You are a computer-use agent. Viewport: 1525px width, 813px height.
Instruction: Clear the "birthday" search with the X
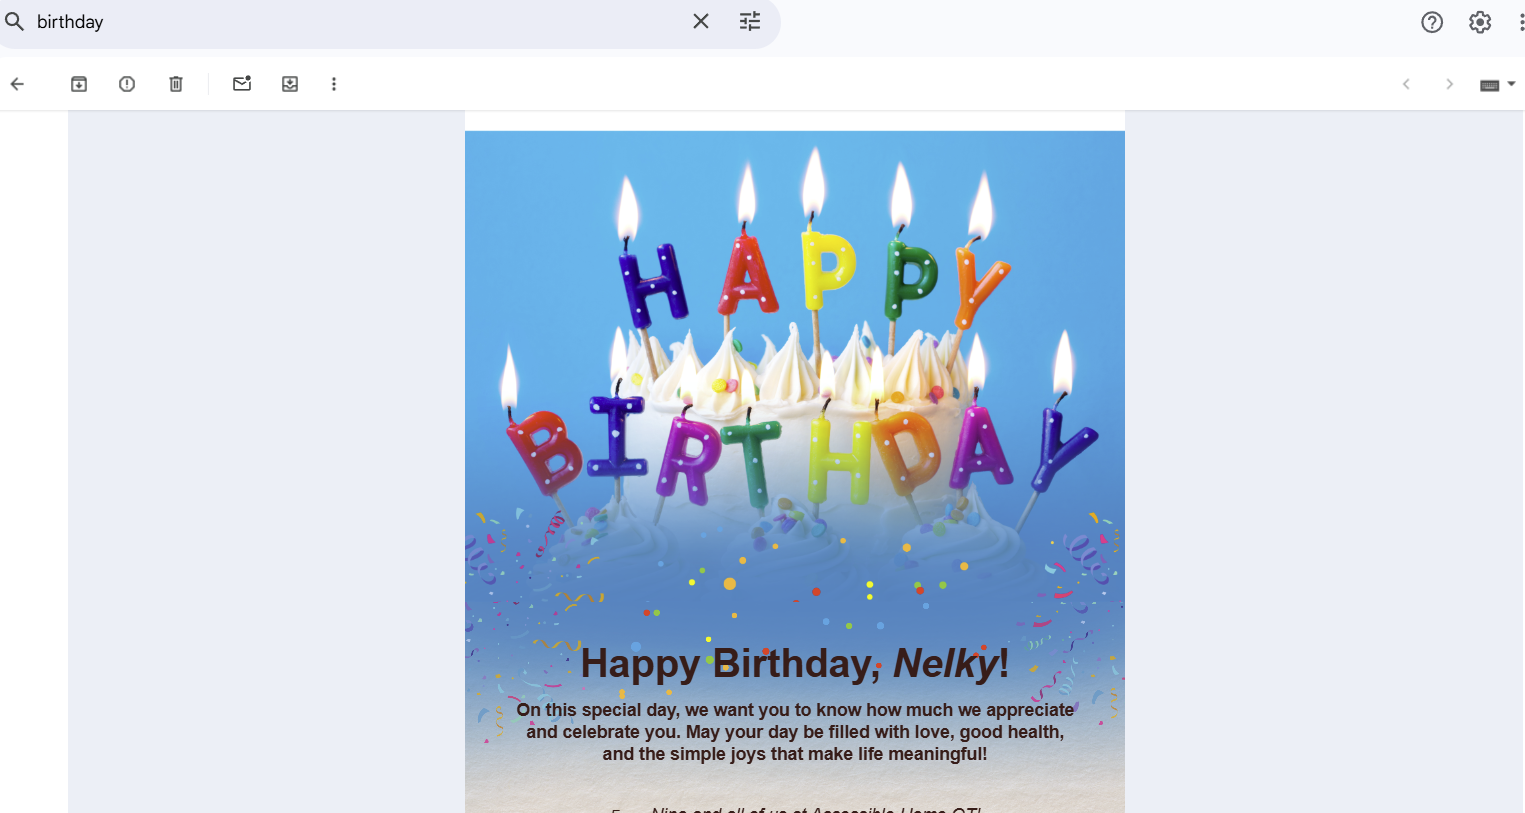[x=701, y=21]
